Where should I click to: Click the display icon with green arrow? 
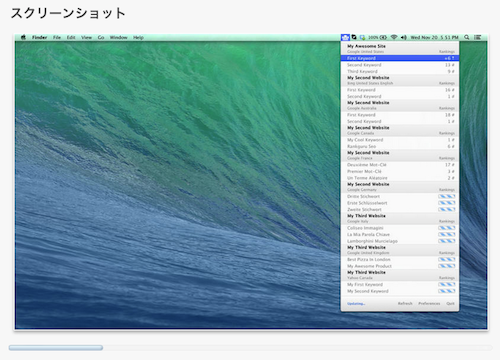coord(362,37)
